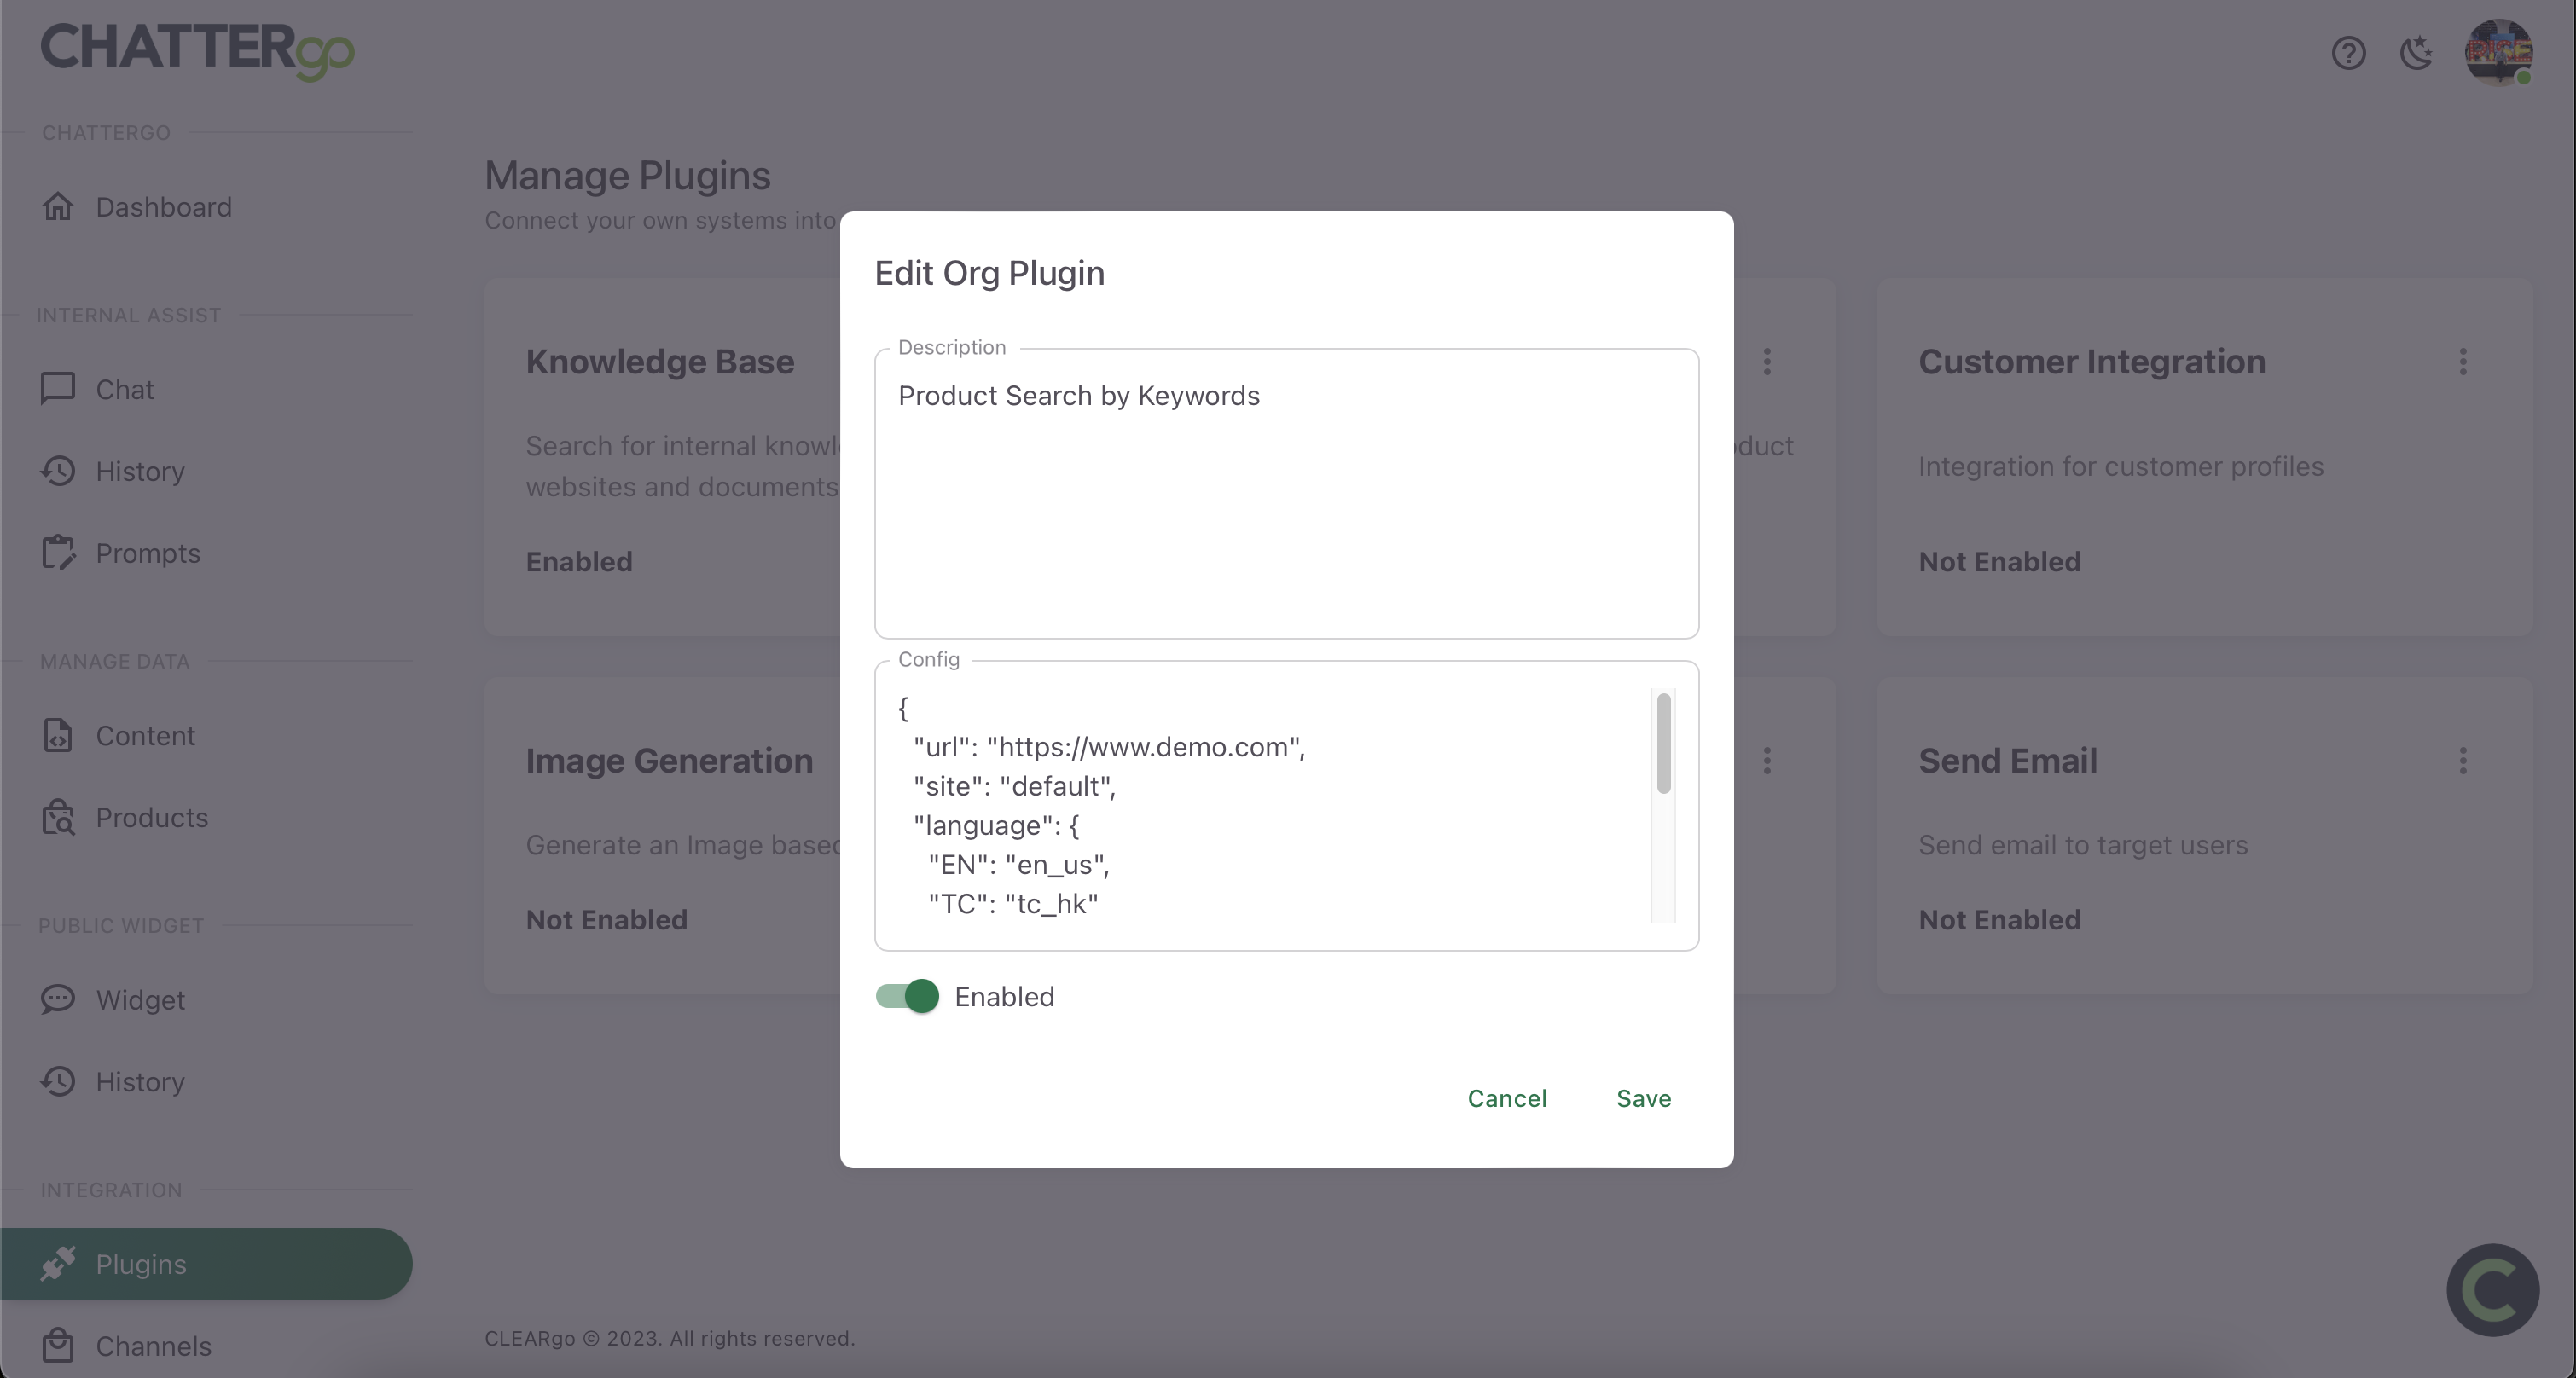Open the Send Email three-dot menu
This screenshot has height=1378, width=2576.
tap(2463, 761)
